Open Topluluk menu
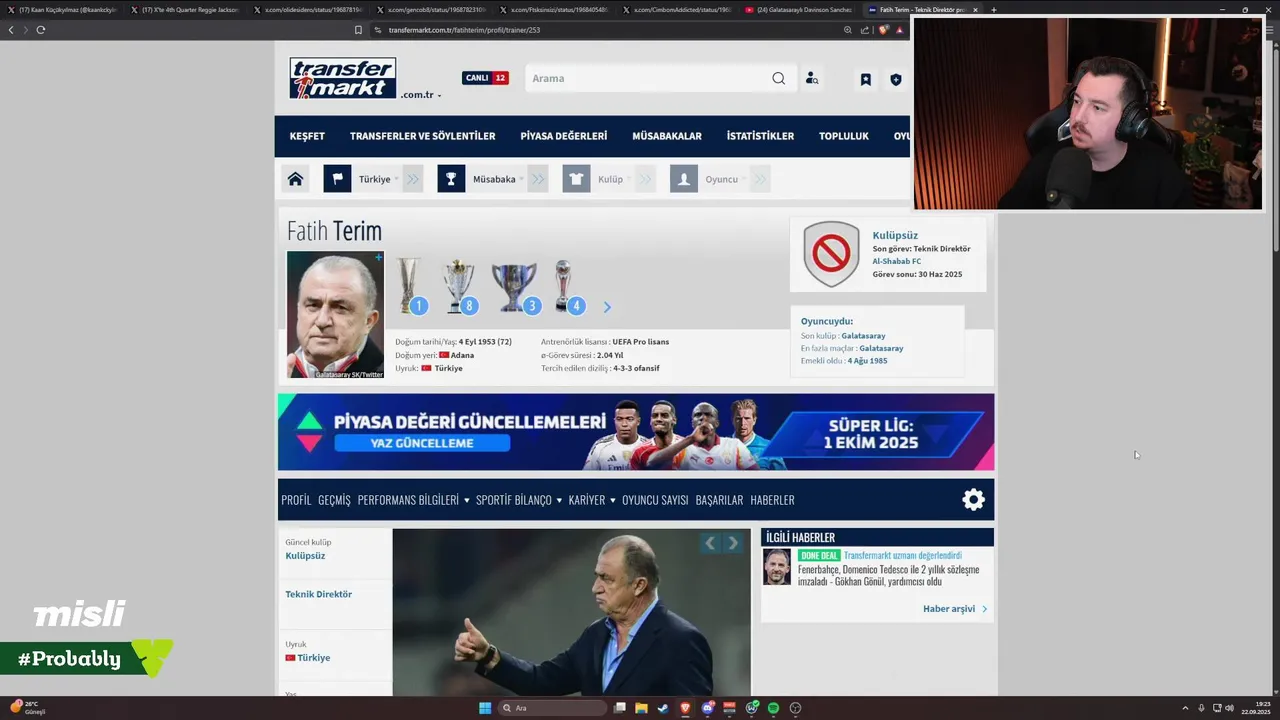 click(844, 136)
